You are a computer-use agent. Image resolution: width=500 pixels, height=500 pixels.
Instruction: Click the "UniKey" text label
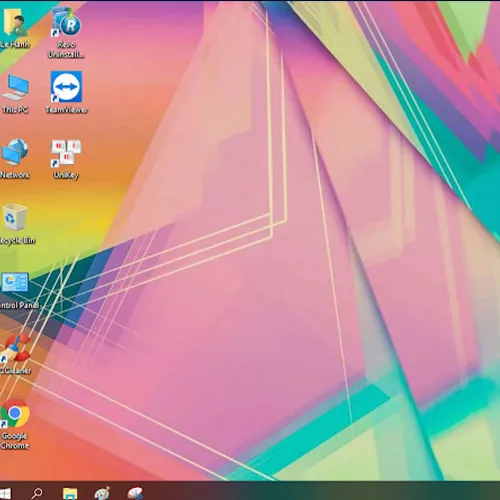click(x=66, y=175)
